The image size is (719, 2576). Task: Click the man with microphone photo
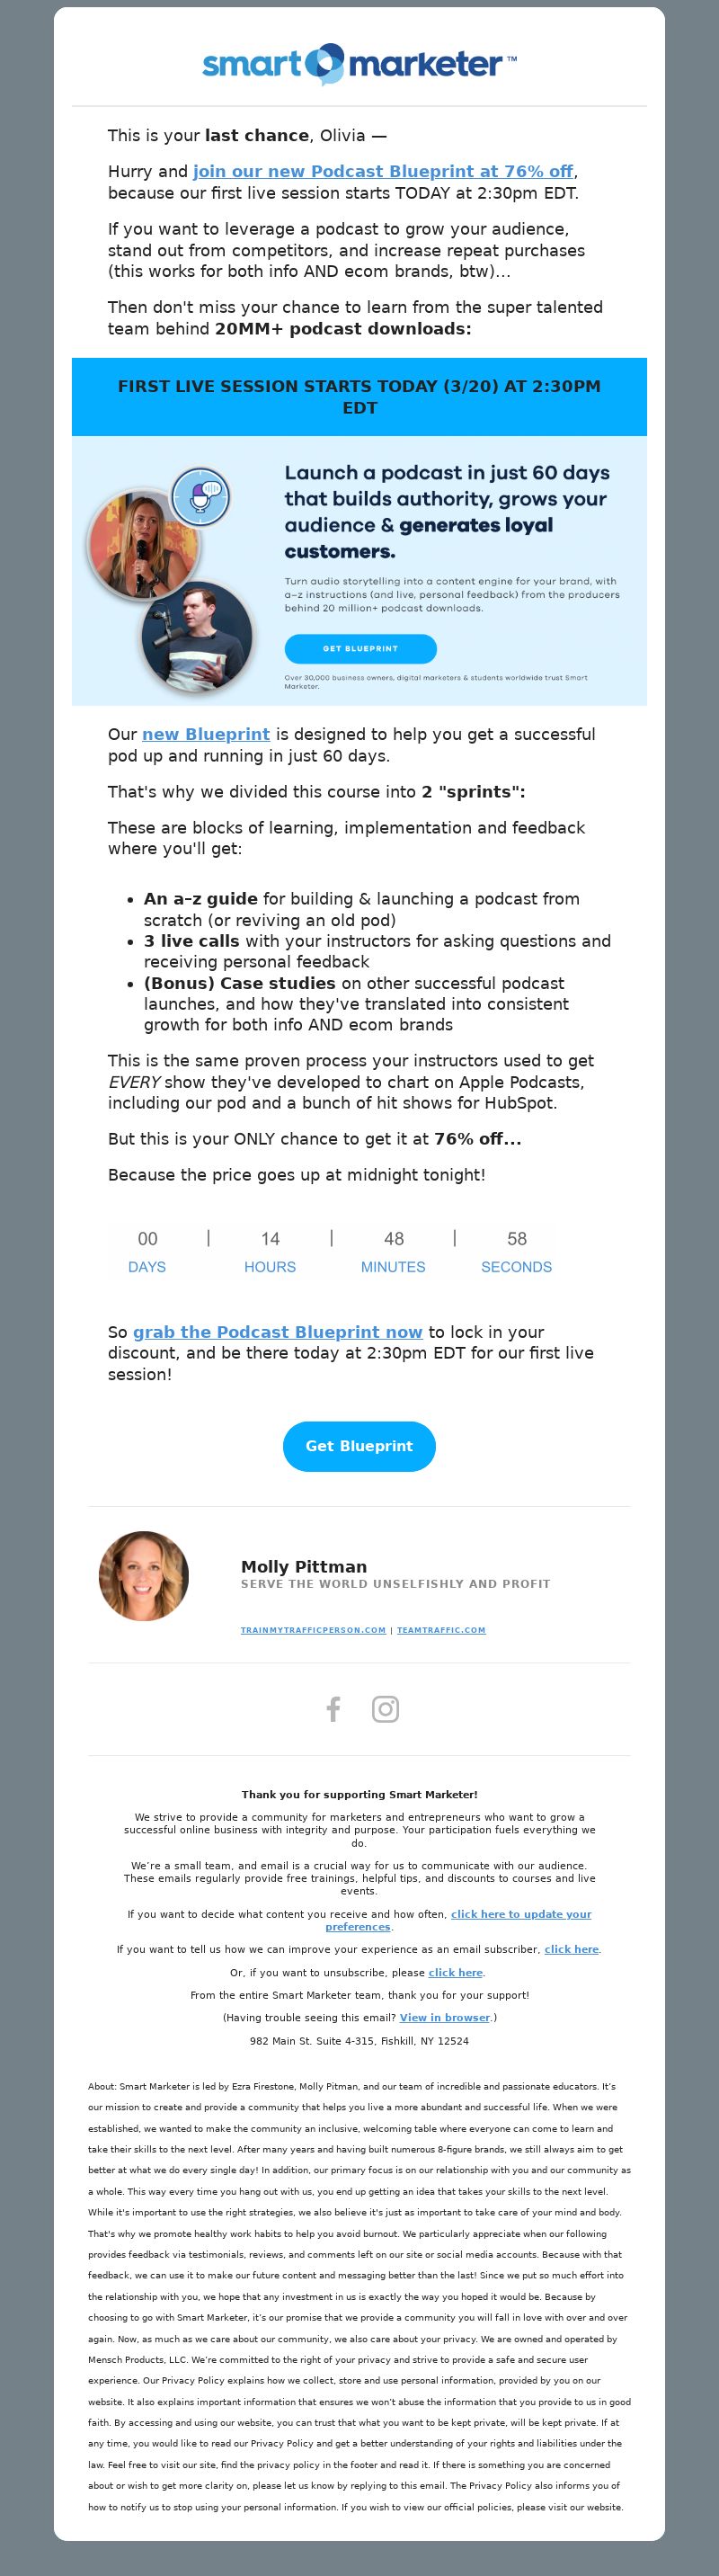point(197,637)
